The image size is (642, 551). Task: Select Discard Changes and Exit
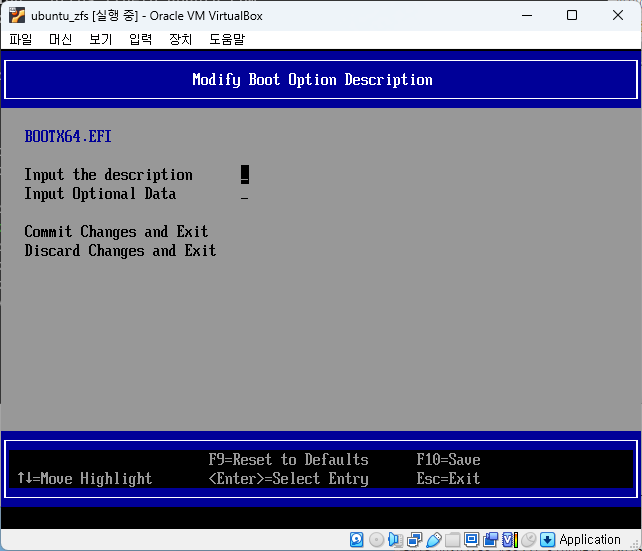pyautogui.click(x=120, y=251)
